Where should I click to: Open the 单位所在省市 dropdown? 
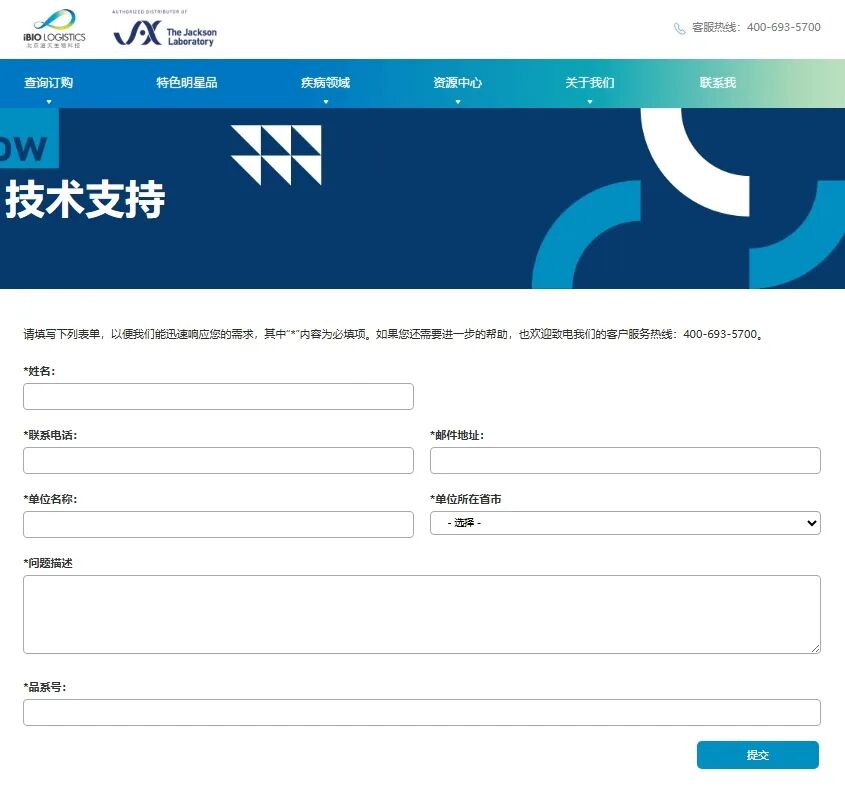point(625,523)
